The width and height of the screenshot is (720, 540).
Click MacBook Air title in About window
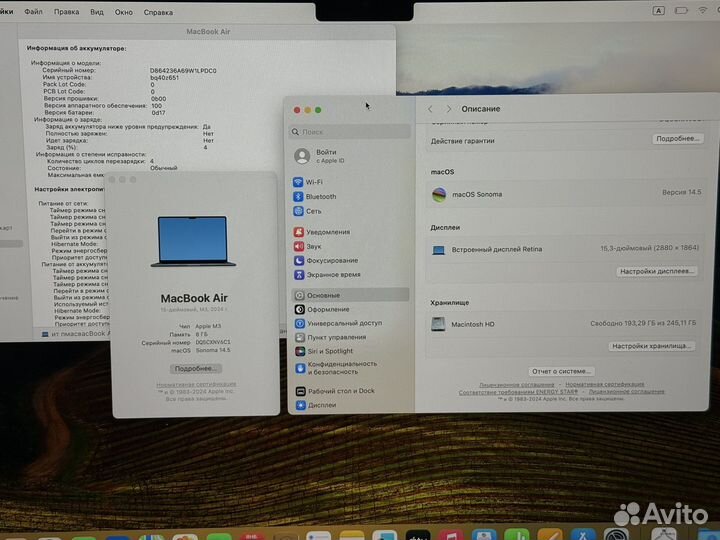click(x=194, y=298)
